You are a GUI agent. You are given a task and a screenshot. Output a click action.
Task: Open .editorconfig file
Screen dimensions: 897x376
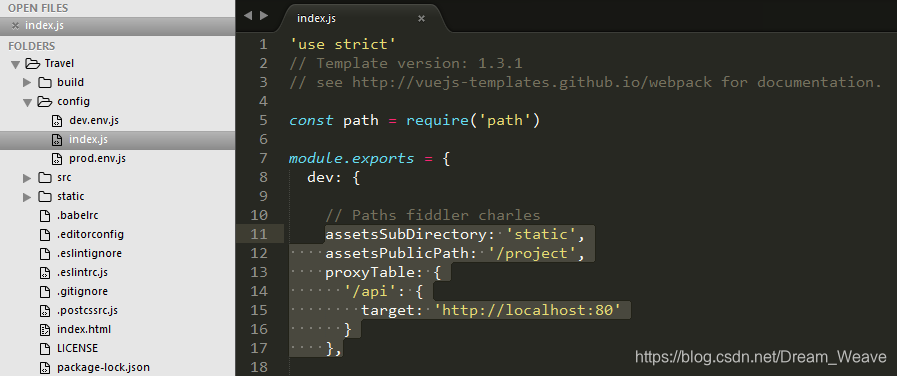(90, 235)
